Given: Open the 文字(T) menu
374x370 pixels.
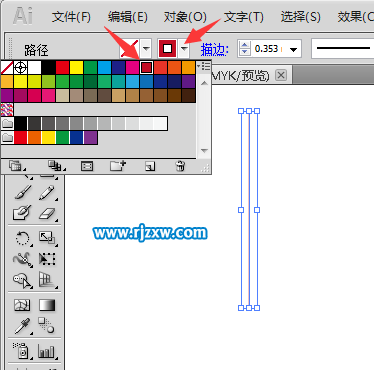Looking at the screenshot, I should [244, 17].
